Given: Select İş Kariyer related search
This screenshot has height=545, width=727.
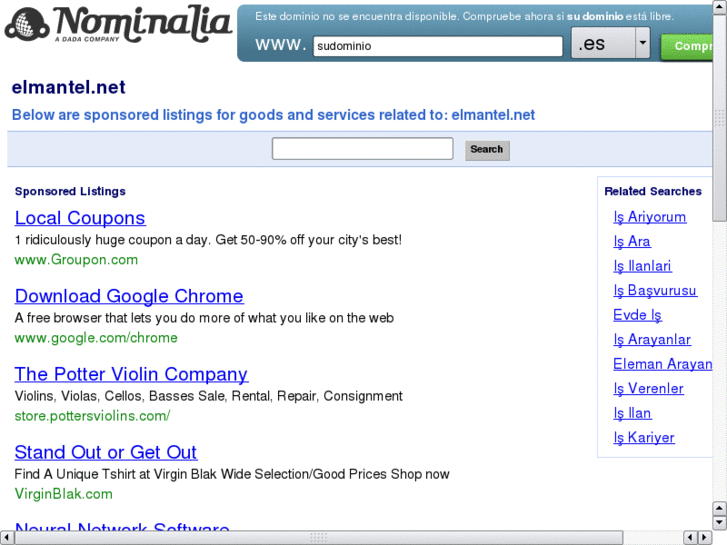Looking at the screenshot, I should pyautogui.click(x=644, y=438).
